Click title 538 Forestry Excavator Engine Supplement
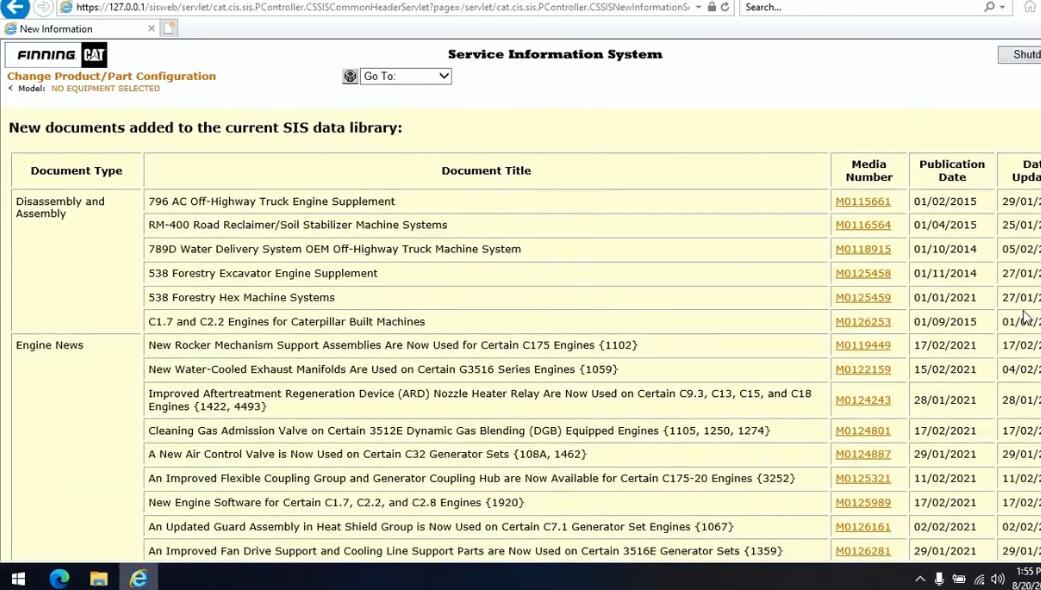 [263, 273]
